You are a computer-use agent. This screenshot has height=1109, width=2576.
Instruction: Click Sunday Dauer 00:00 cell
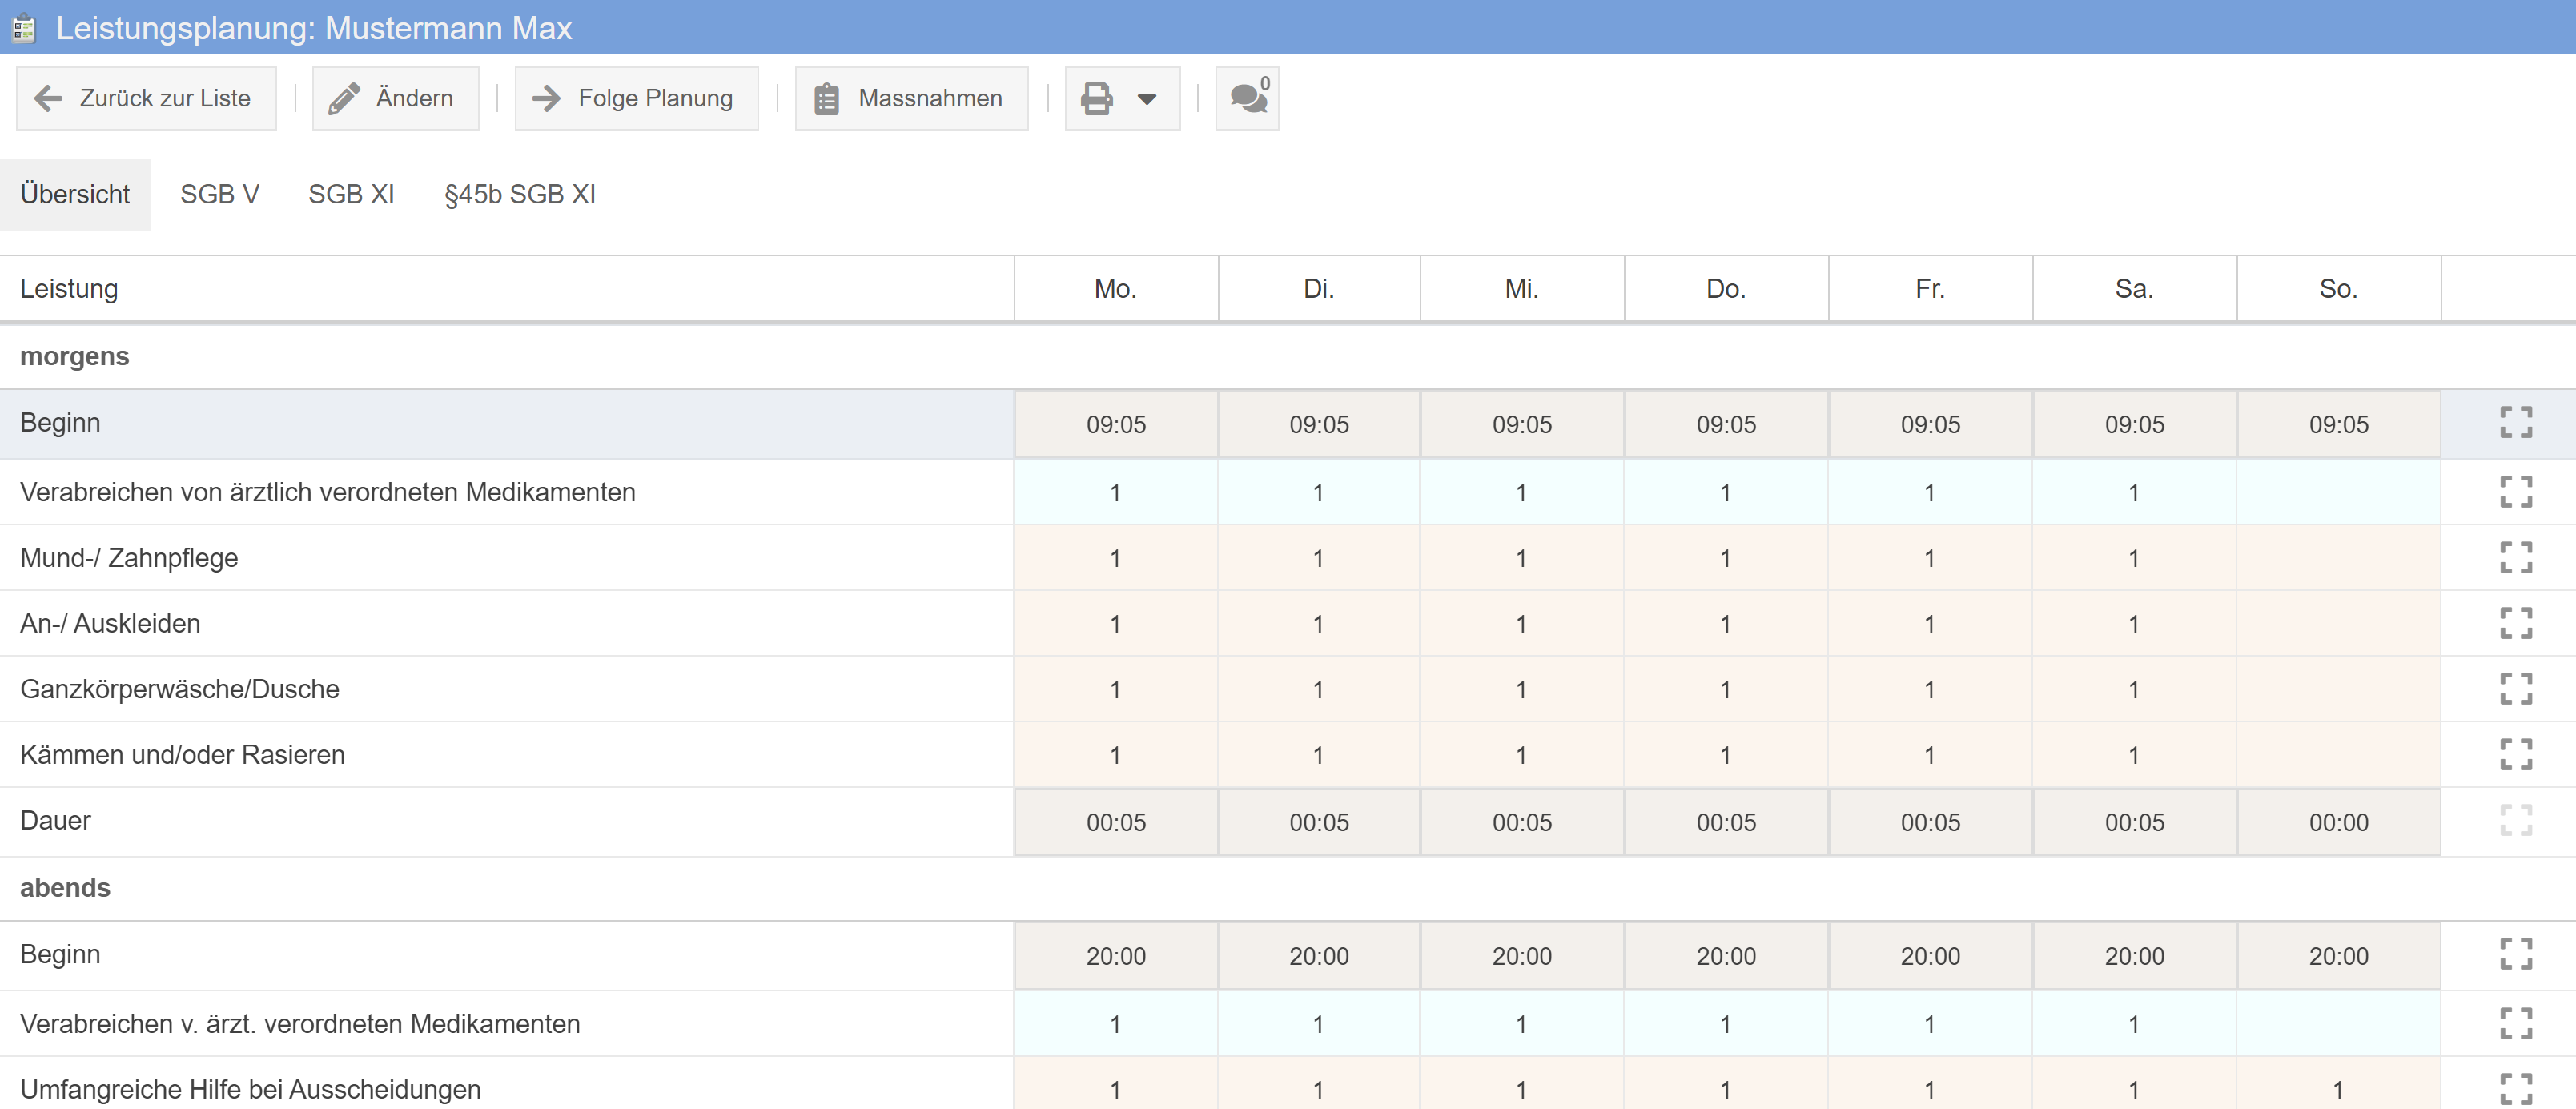2337,822
